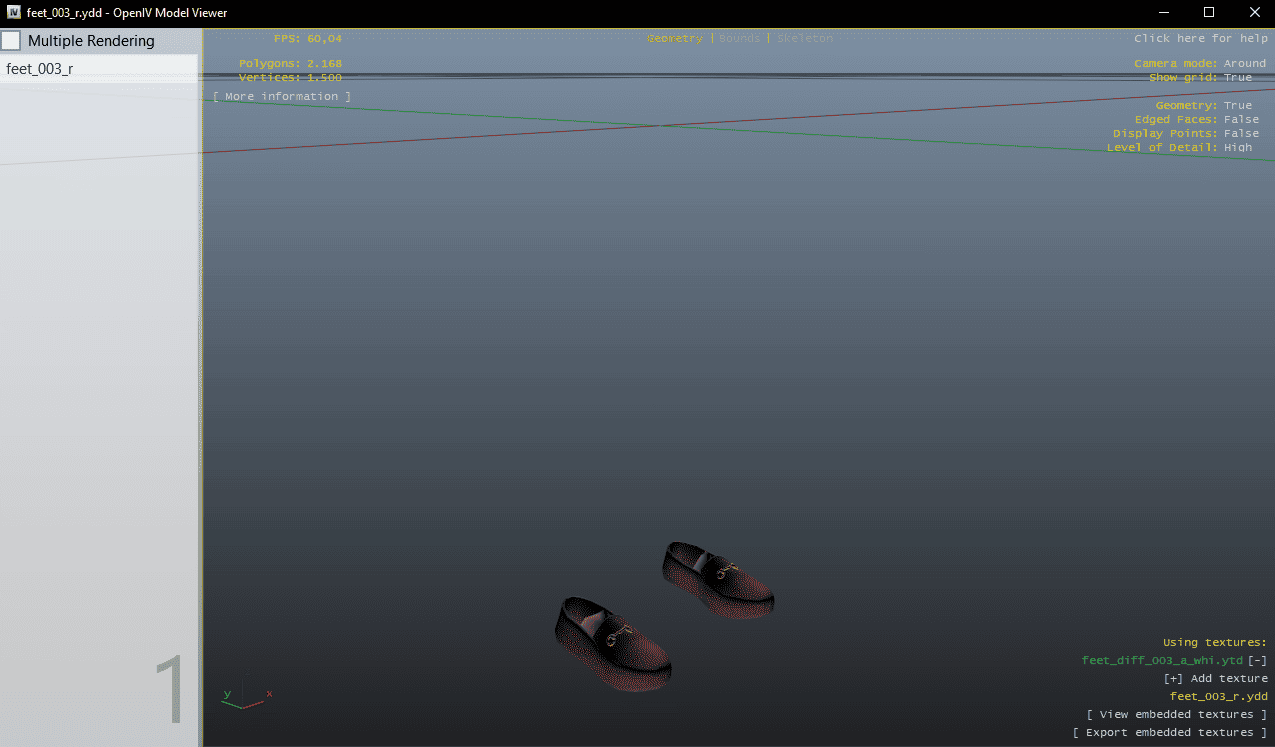
Task: Toggle the Geometry True setting
Action: [1237, 105]
